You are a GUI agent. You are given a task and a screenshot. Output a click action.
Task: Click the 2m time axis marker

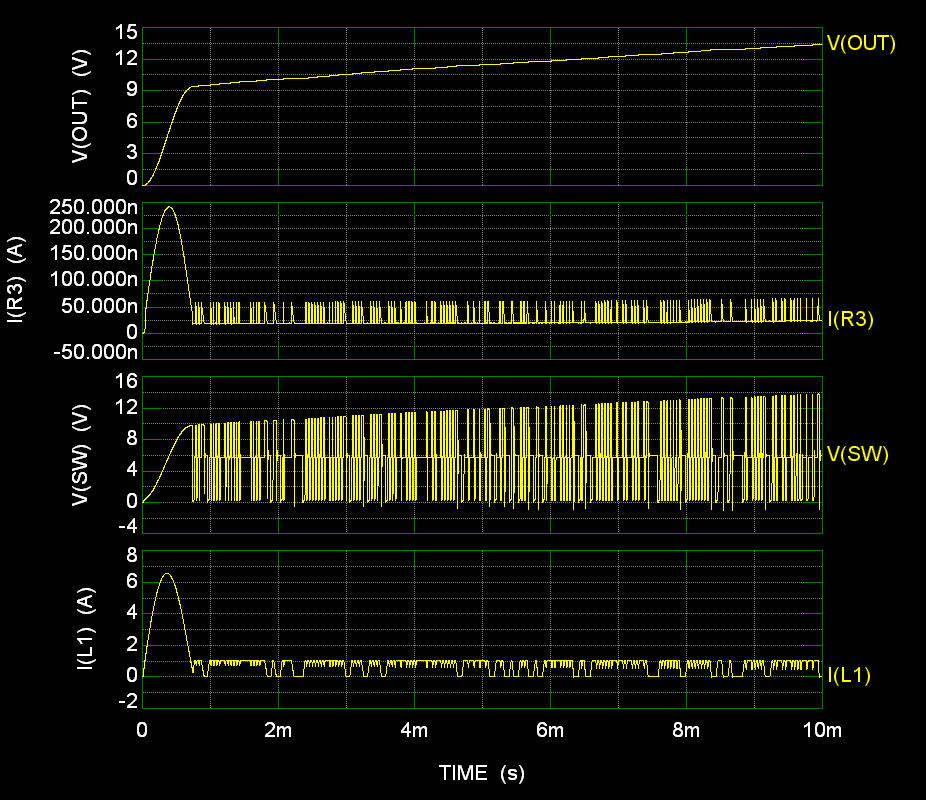[279, 732]
